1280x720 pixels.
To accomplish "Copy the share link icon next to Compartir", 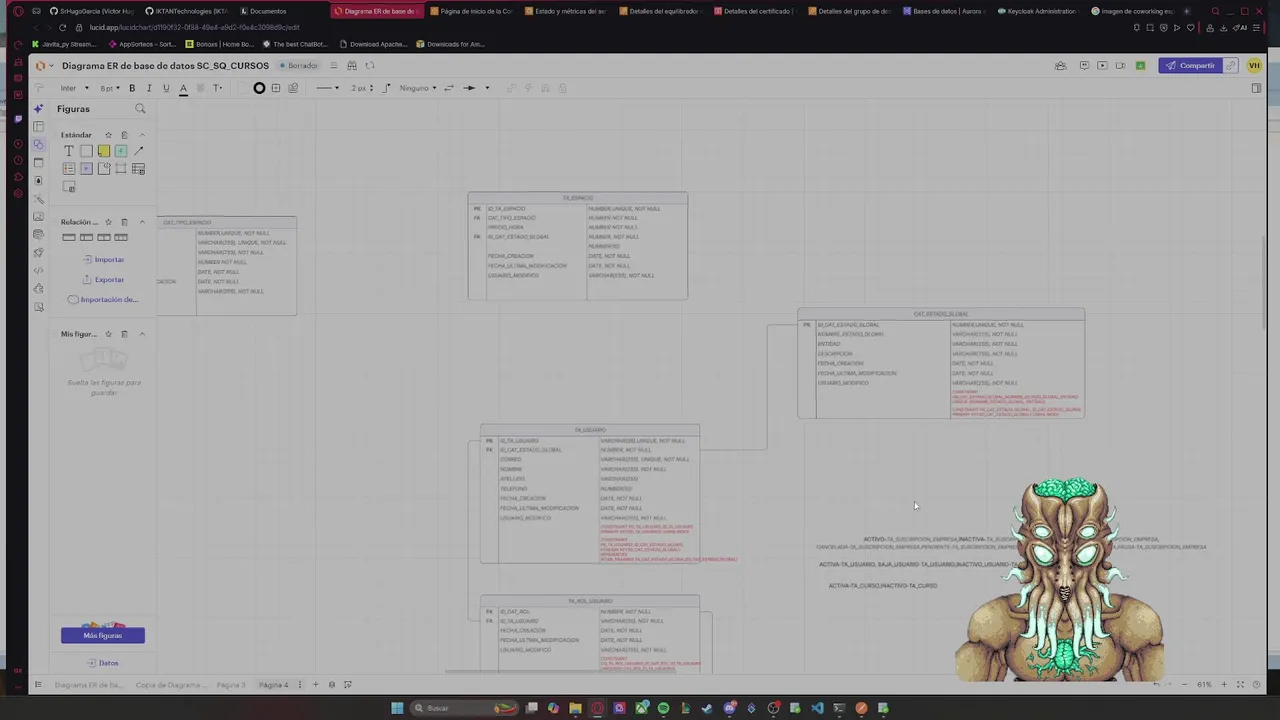I will (1231, 66).
